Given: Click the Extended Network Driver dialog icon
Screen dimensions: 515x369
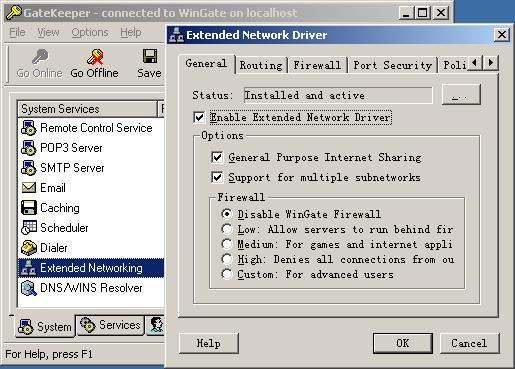Looking at the screenshot, I should (x=176, y=35).
